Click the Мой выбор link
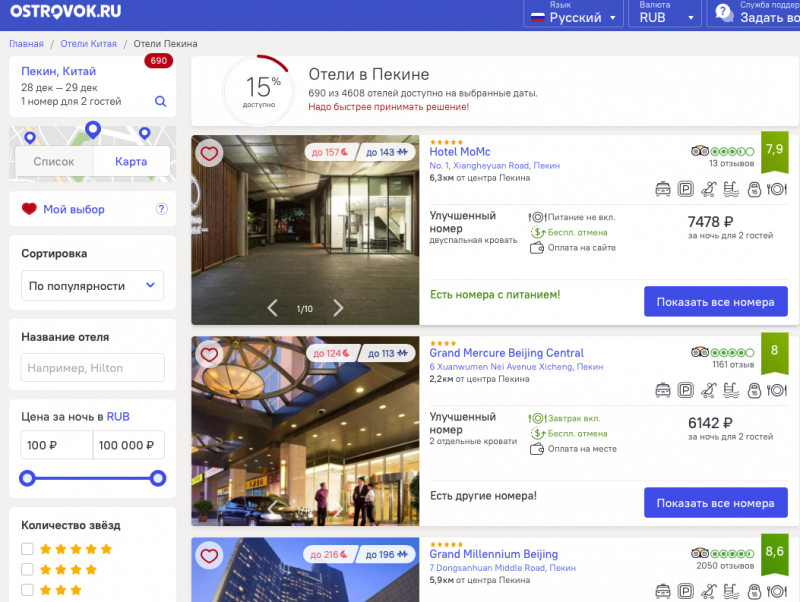 click(74, 209)
